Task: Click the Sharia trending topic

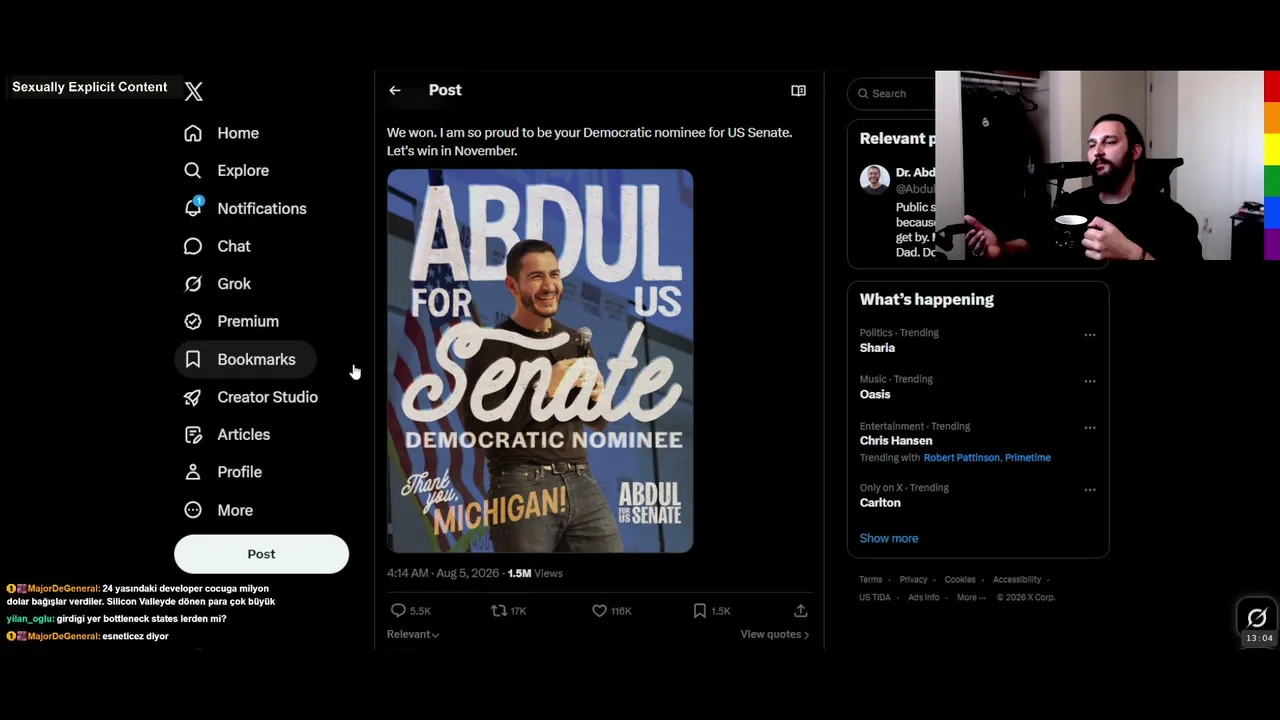Action: coord(877,348)
